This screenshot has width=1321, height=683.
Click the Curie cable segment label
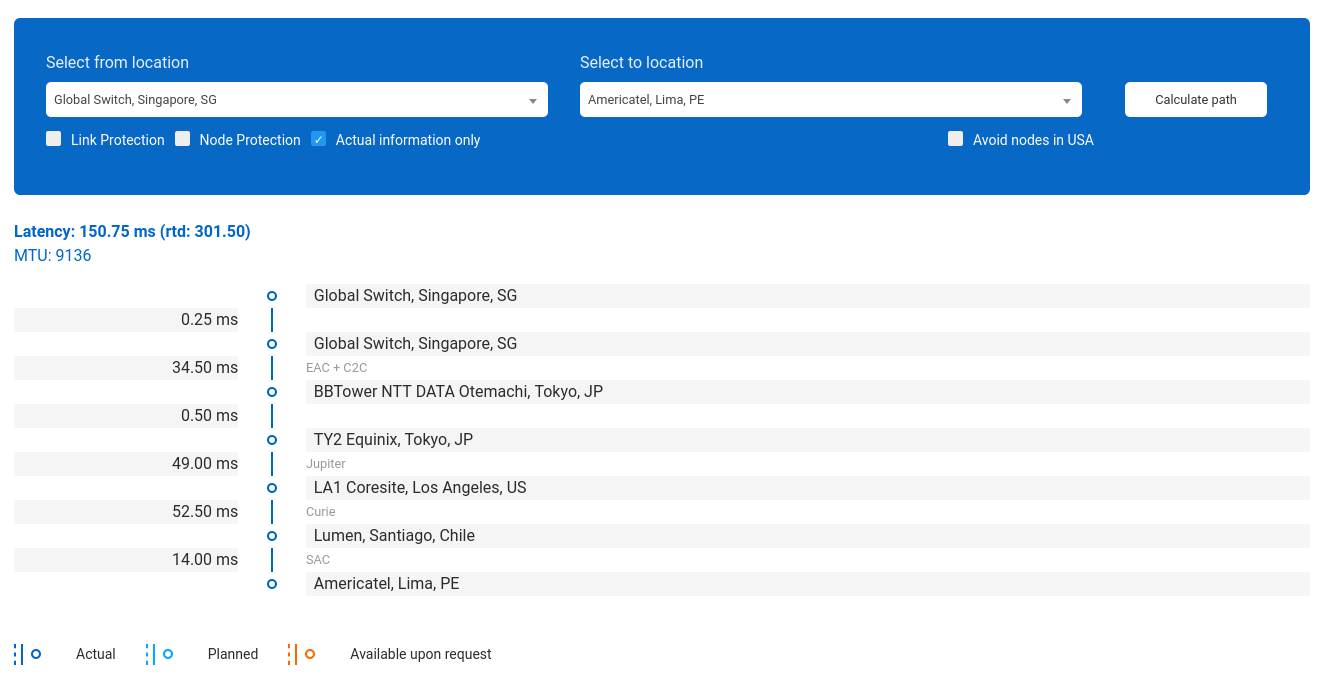(321, 512)
